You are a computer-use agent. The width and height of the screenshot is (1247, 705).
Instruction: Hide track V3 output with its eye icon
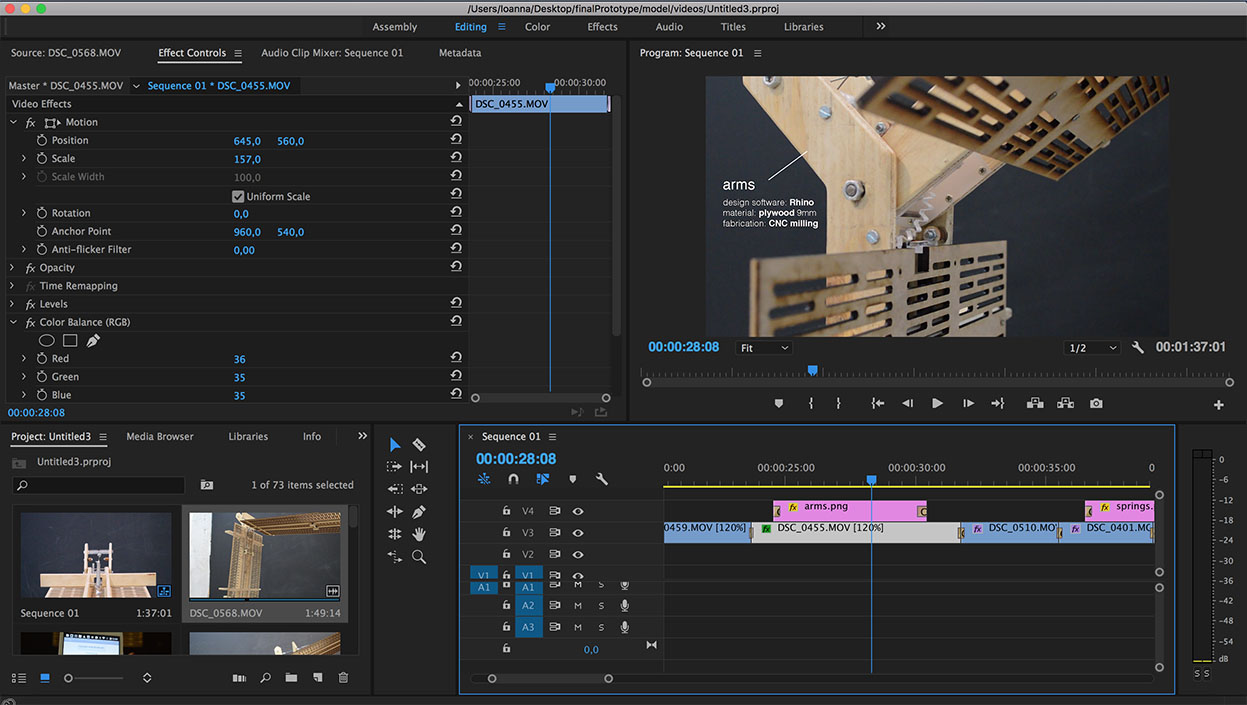(577, 532)
